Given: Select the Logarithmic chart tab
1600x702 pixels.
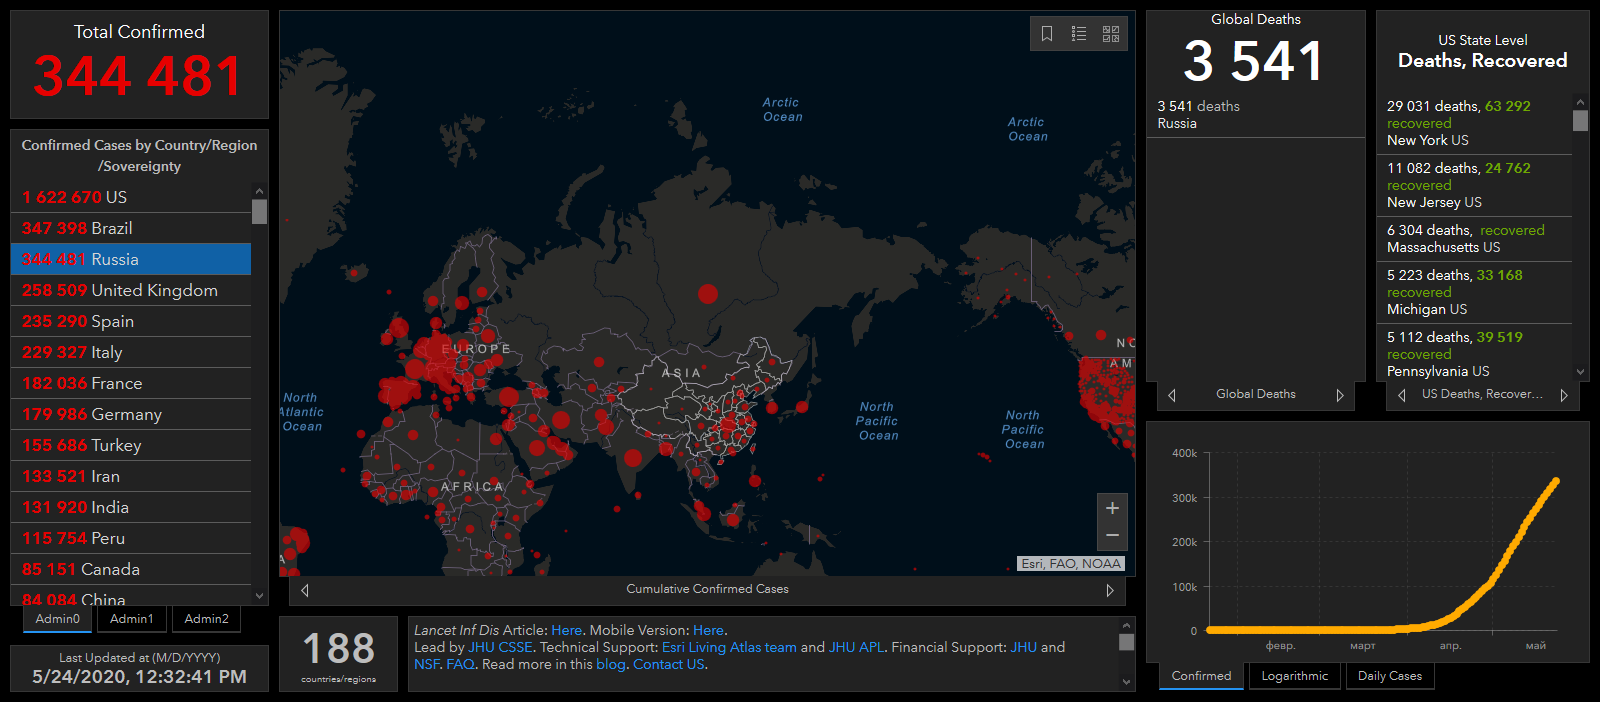Looking at the screenshot, I should click(1295, 676).
